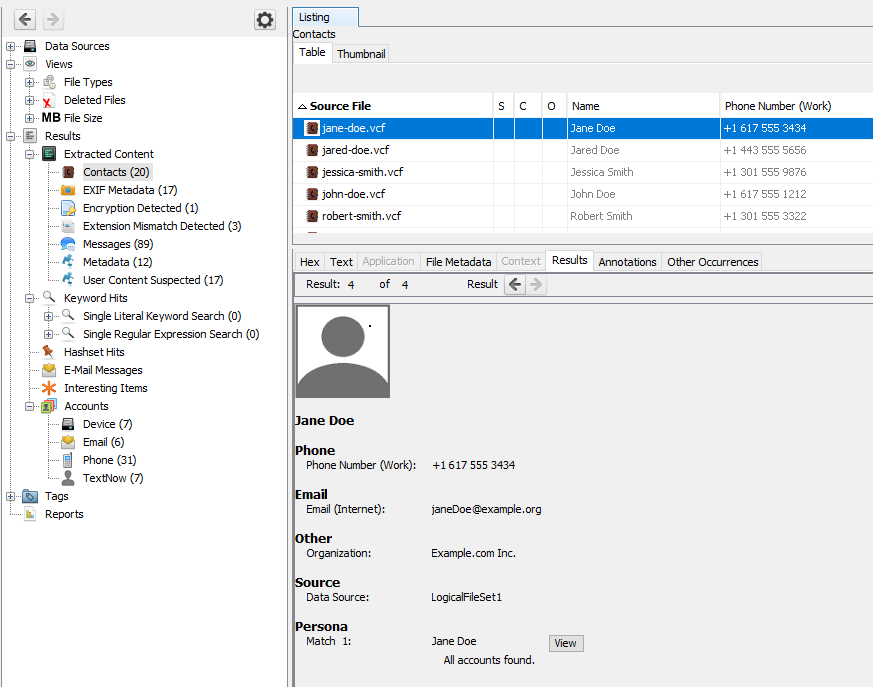Open the Annotations tab
The image size is (873, 687).
coord(627,262)
